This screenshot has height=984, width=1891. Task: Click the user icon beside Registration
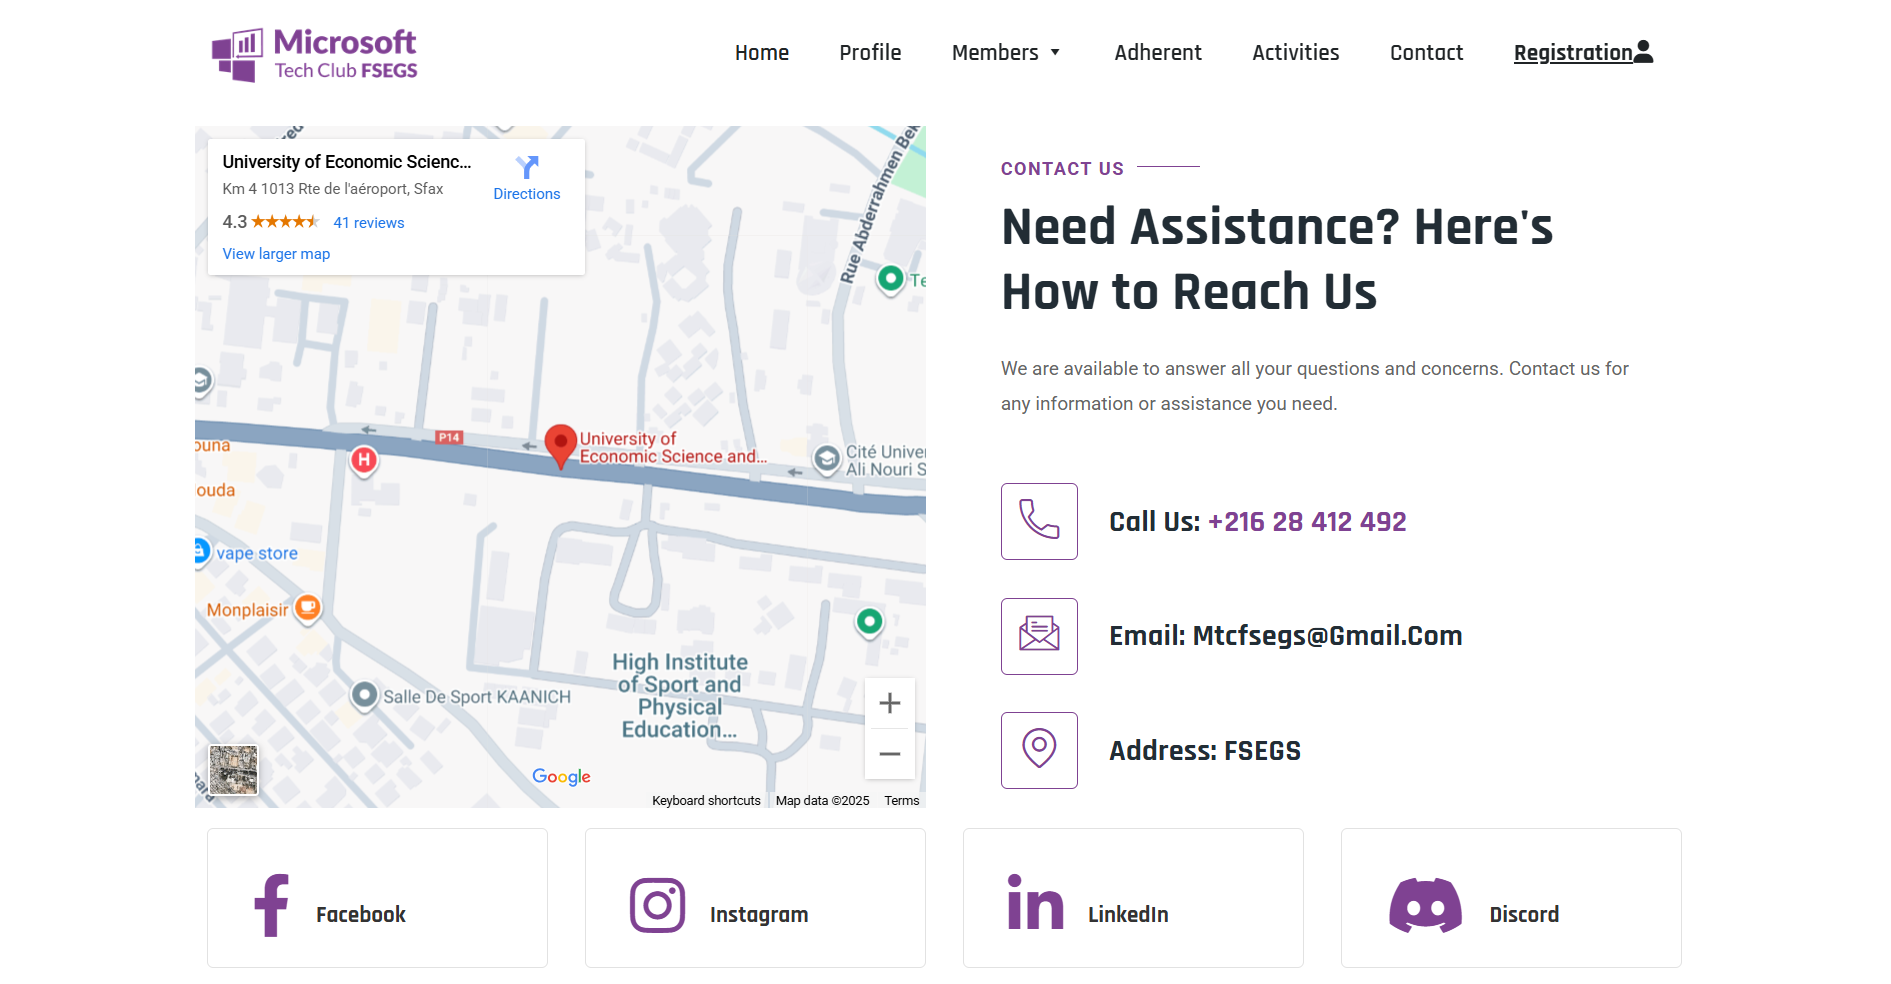1644,52
